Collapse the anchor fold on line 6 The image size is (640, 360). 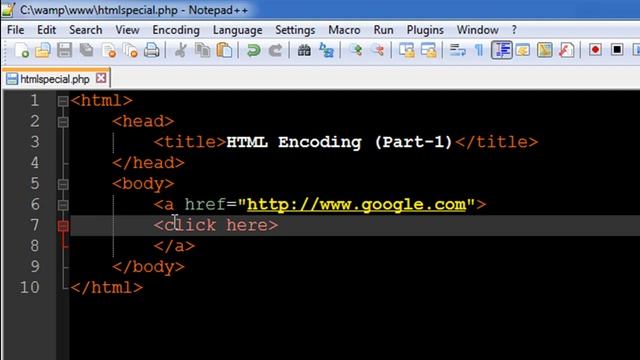pyautogui.click(x=63, y=205)
